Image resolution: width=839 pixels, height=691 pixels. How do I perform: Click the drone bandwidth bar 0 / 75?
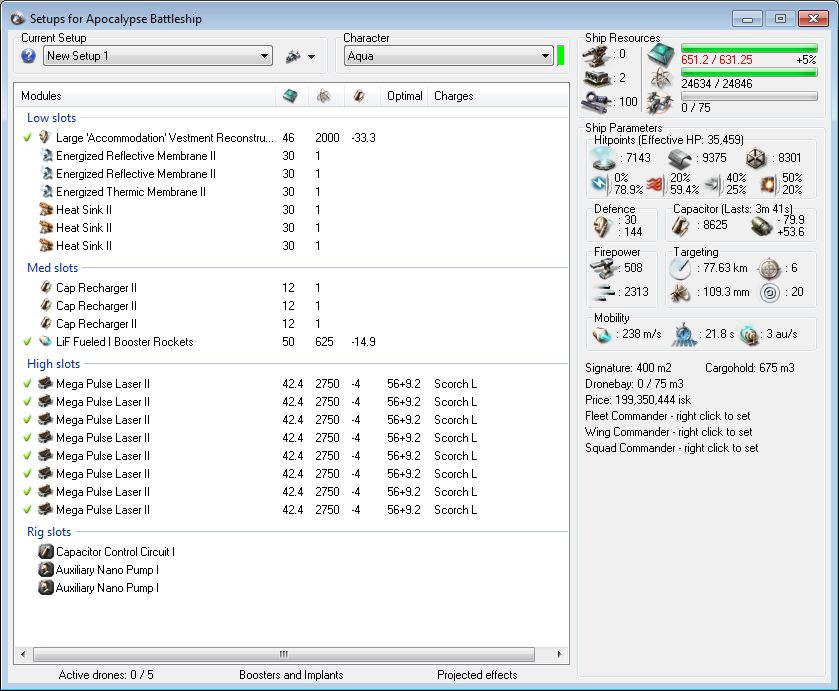749,96
